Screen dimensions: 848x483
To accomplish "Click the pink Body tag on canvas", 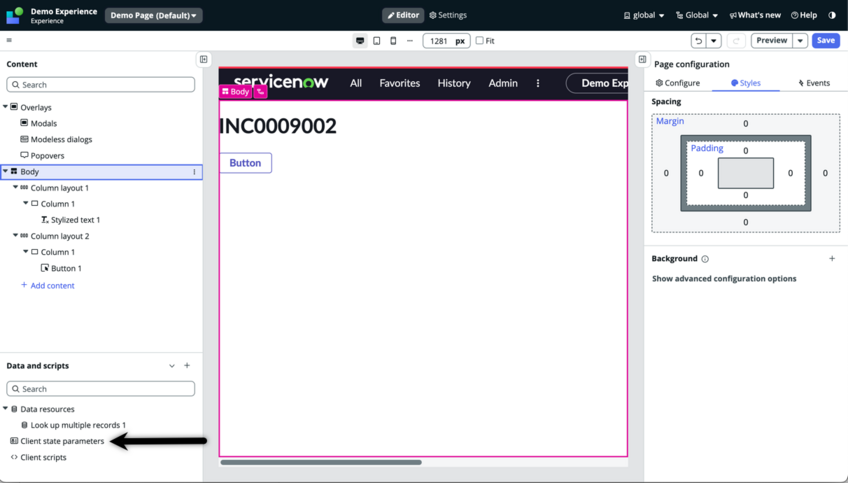I will coord(235,92).
